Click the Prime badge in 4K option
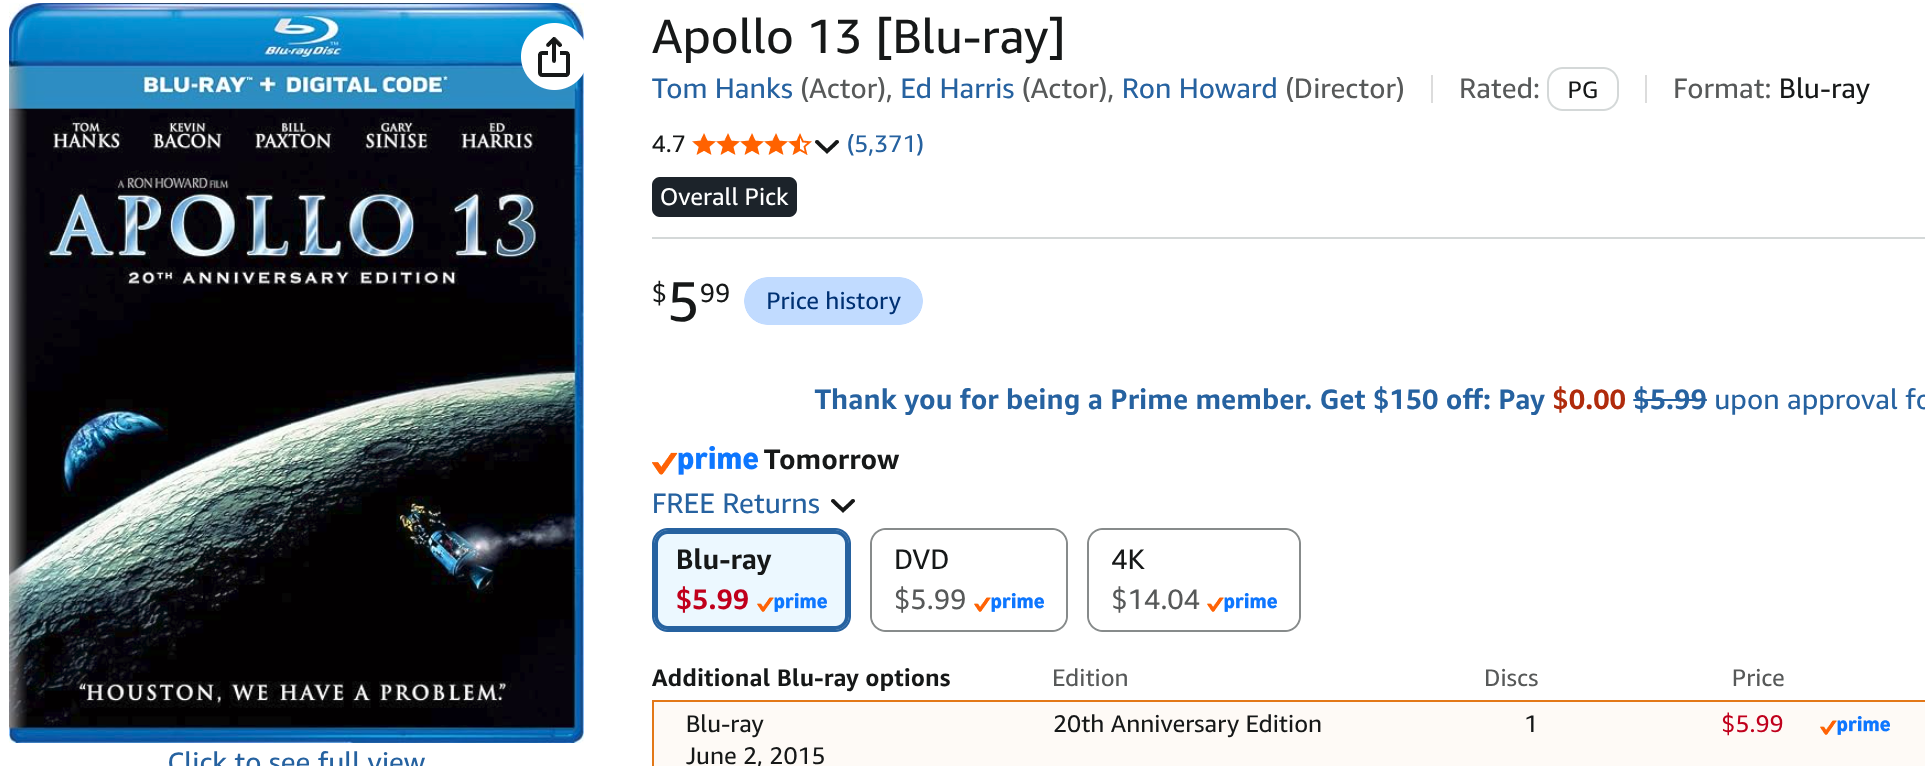This screenshot has height=766, width=1925. point(1242,602)
